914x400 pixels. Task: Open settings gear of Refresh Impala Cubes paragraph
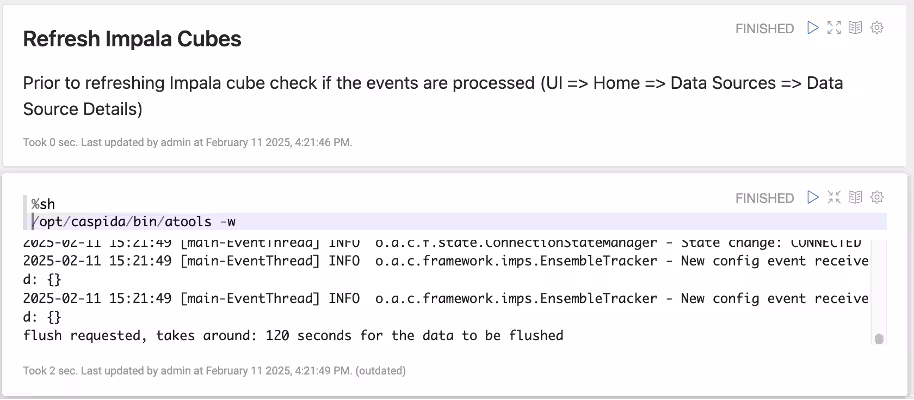[877, 28]
